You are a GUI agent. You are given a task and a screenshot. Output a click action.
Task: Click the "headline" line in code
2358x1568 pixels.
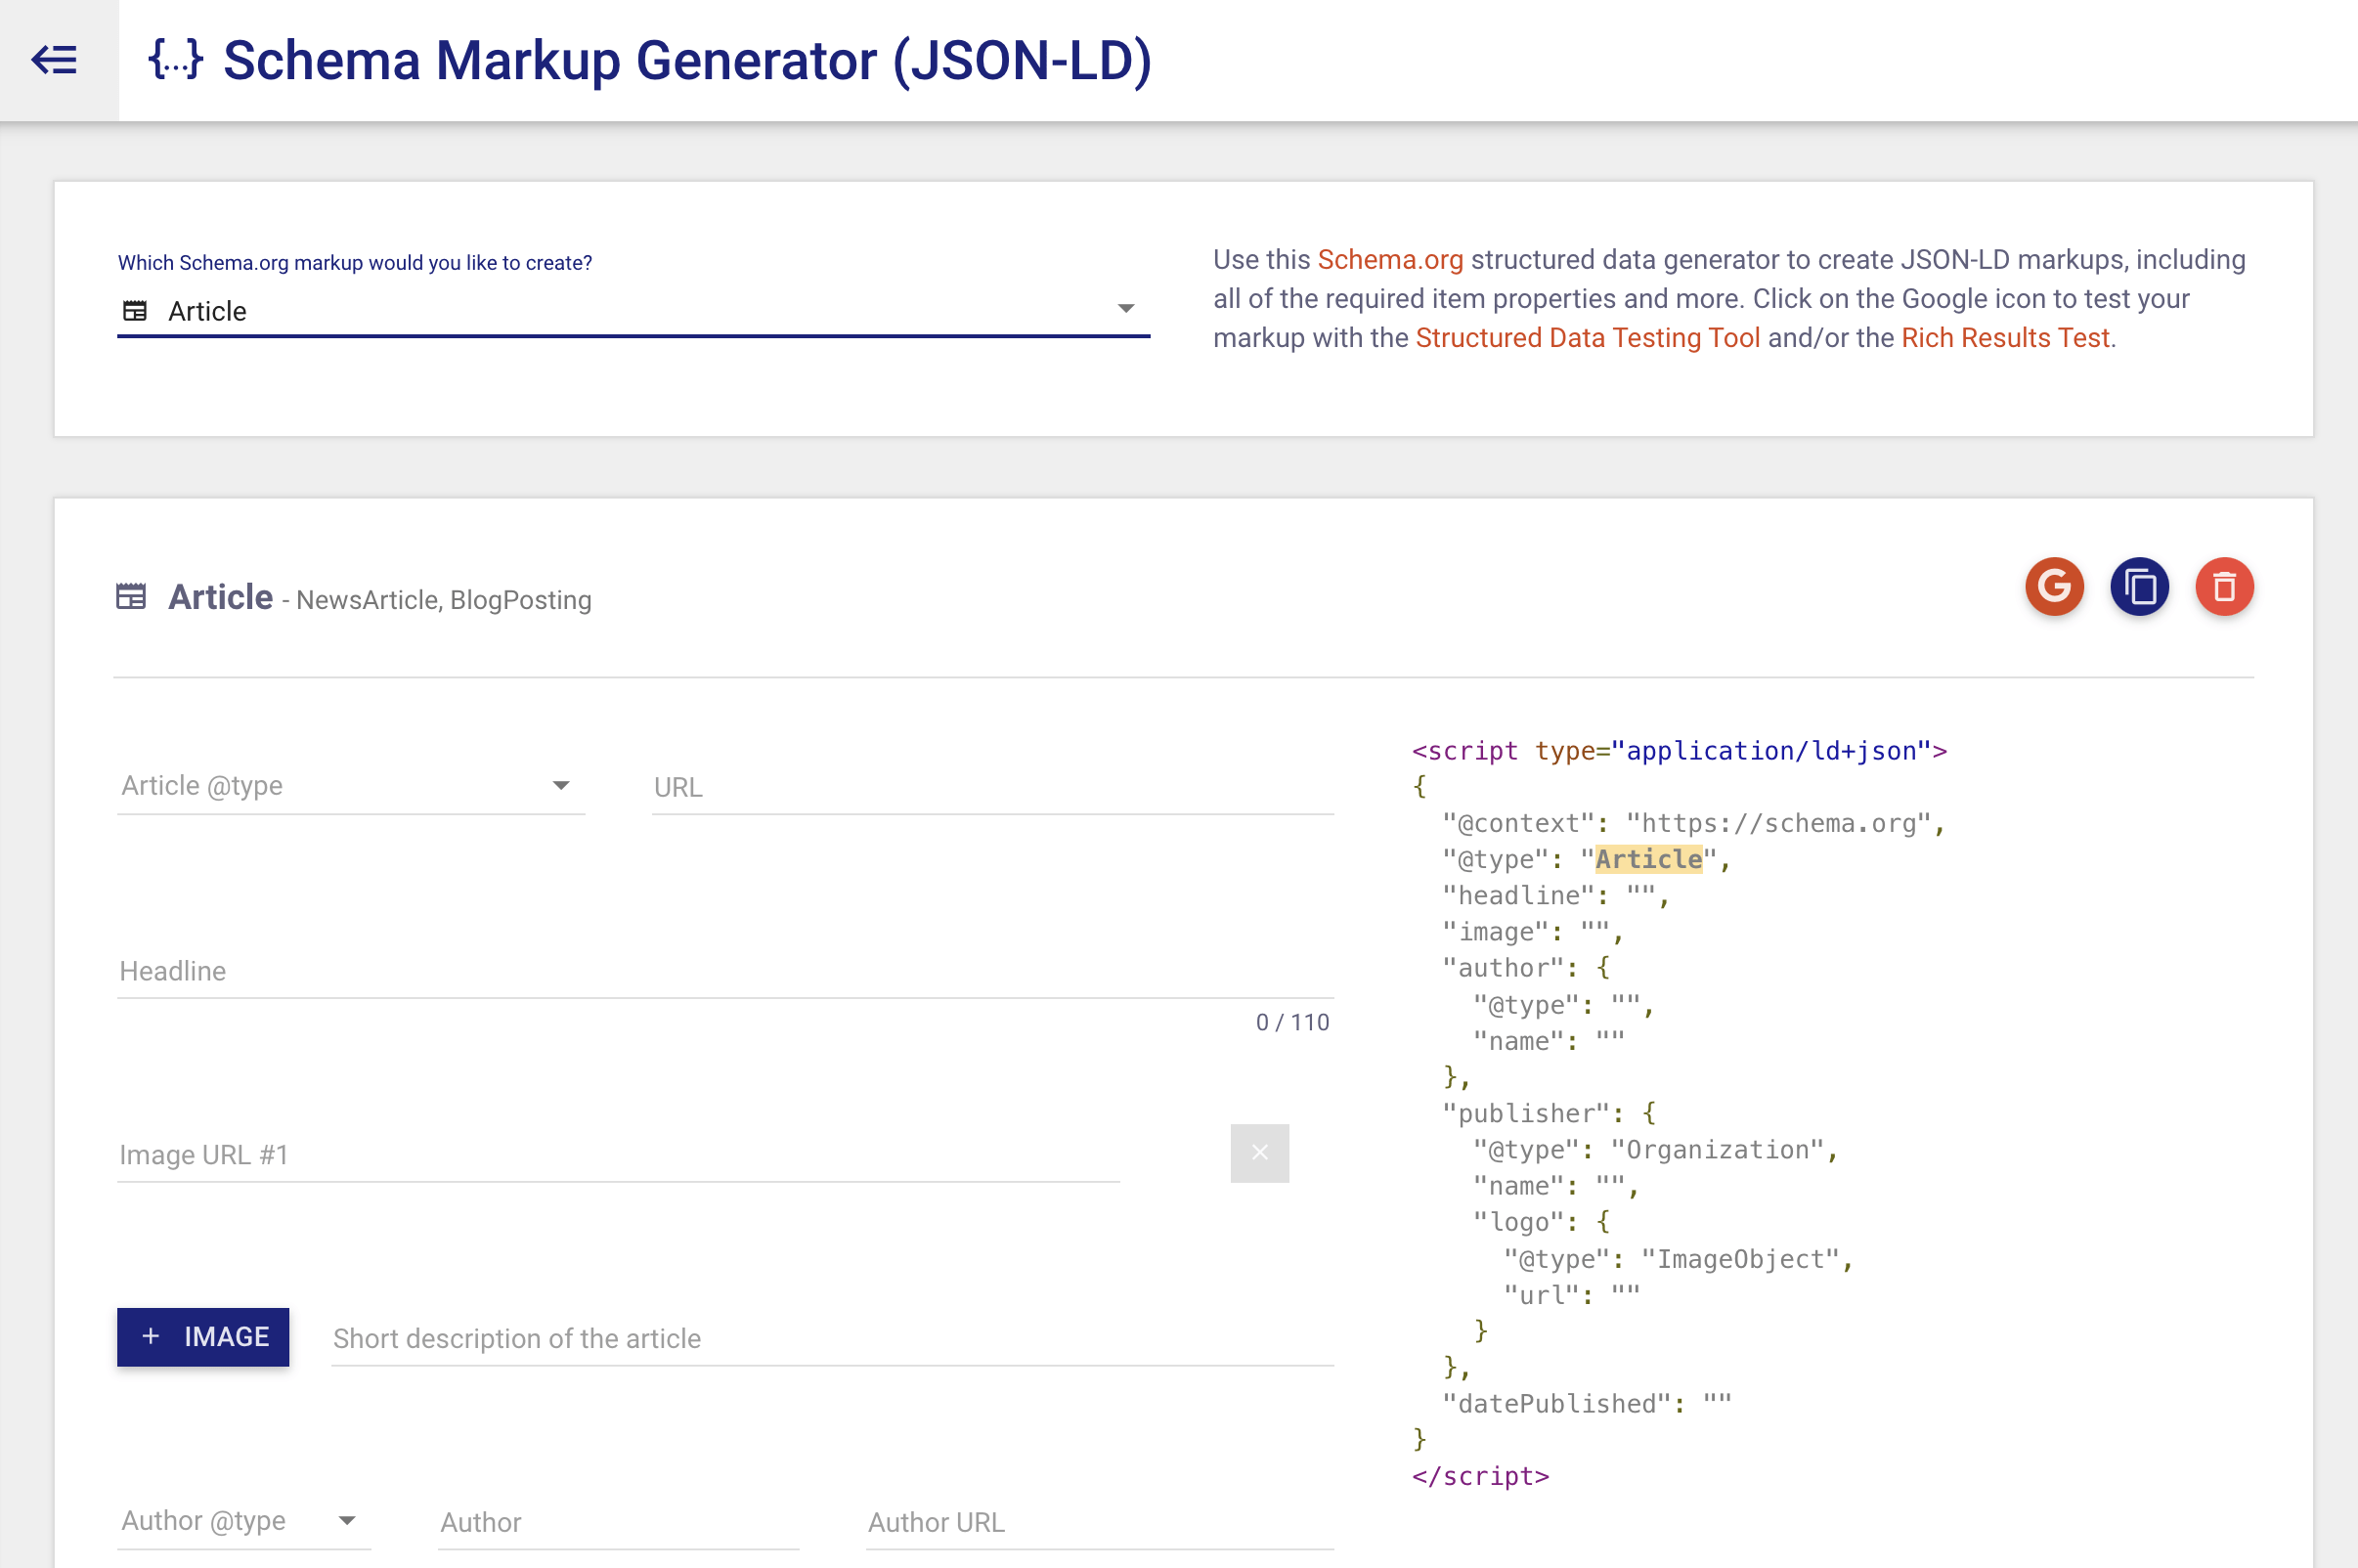pyautogui.click(x=1555, y=895)
